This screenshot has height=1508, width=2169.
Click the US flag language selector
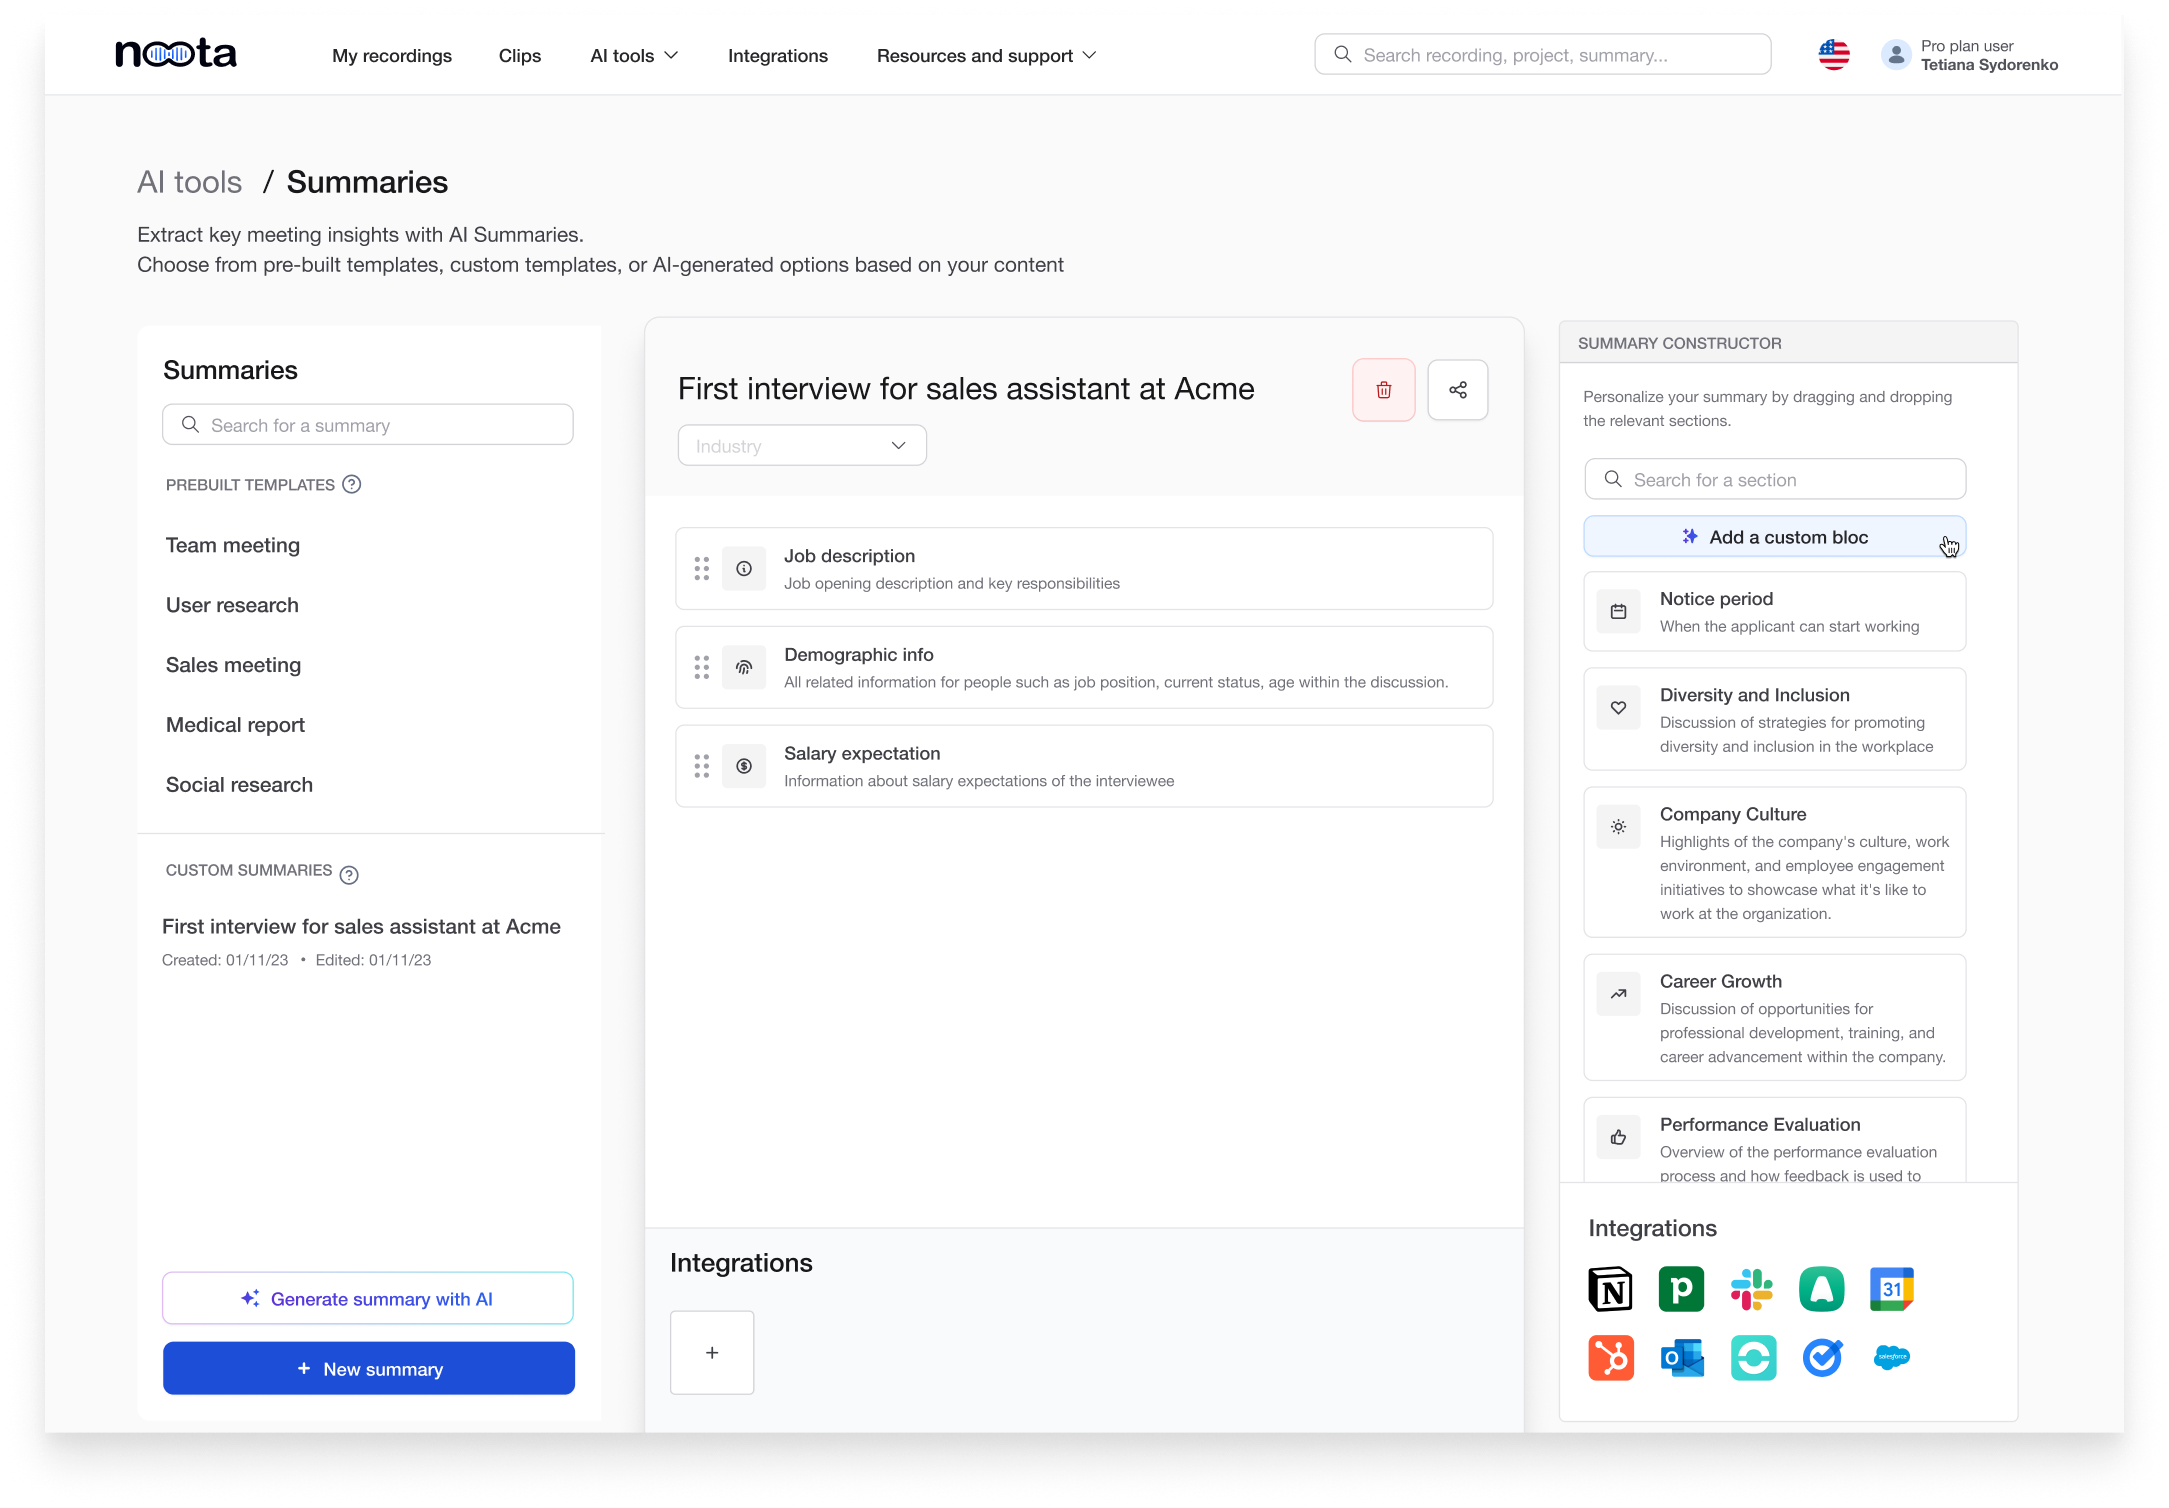1833,55
